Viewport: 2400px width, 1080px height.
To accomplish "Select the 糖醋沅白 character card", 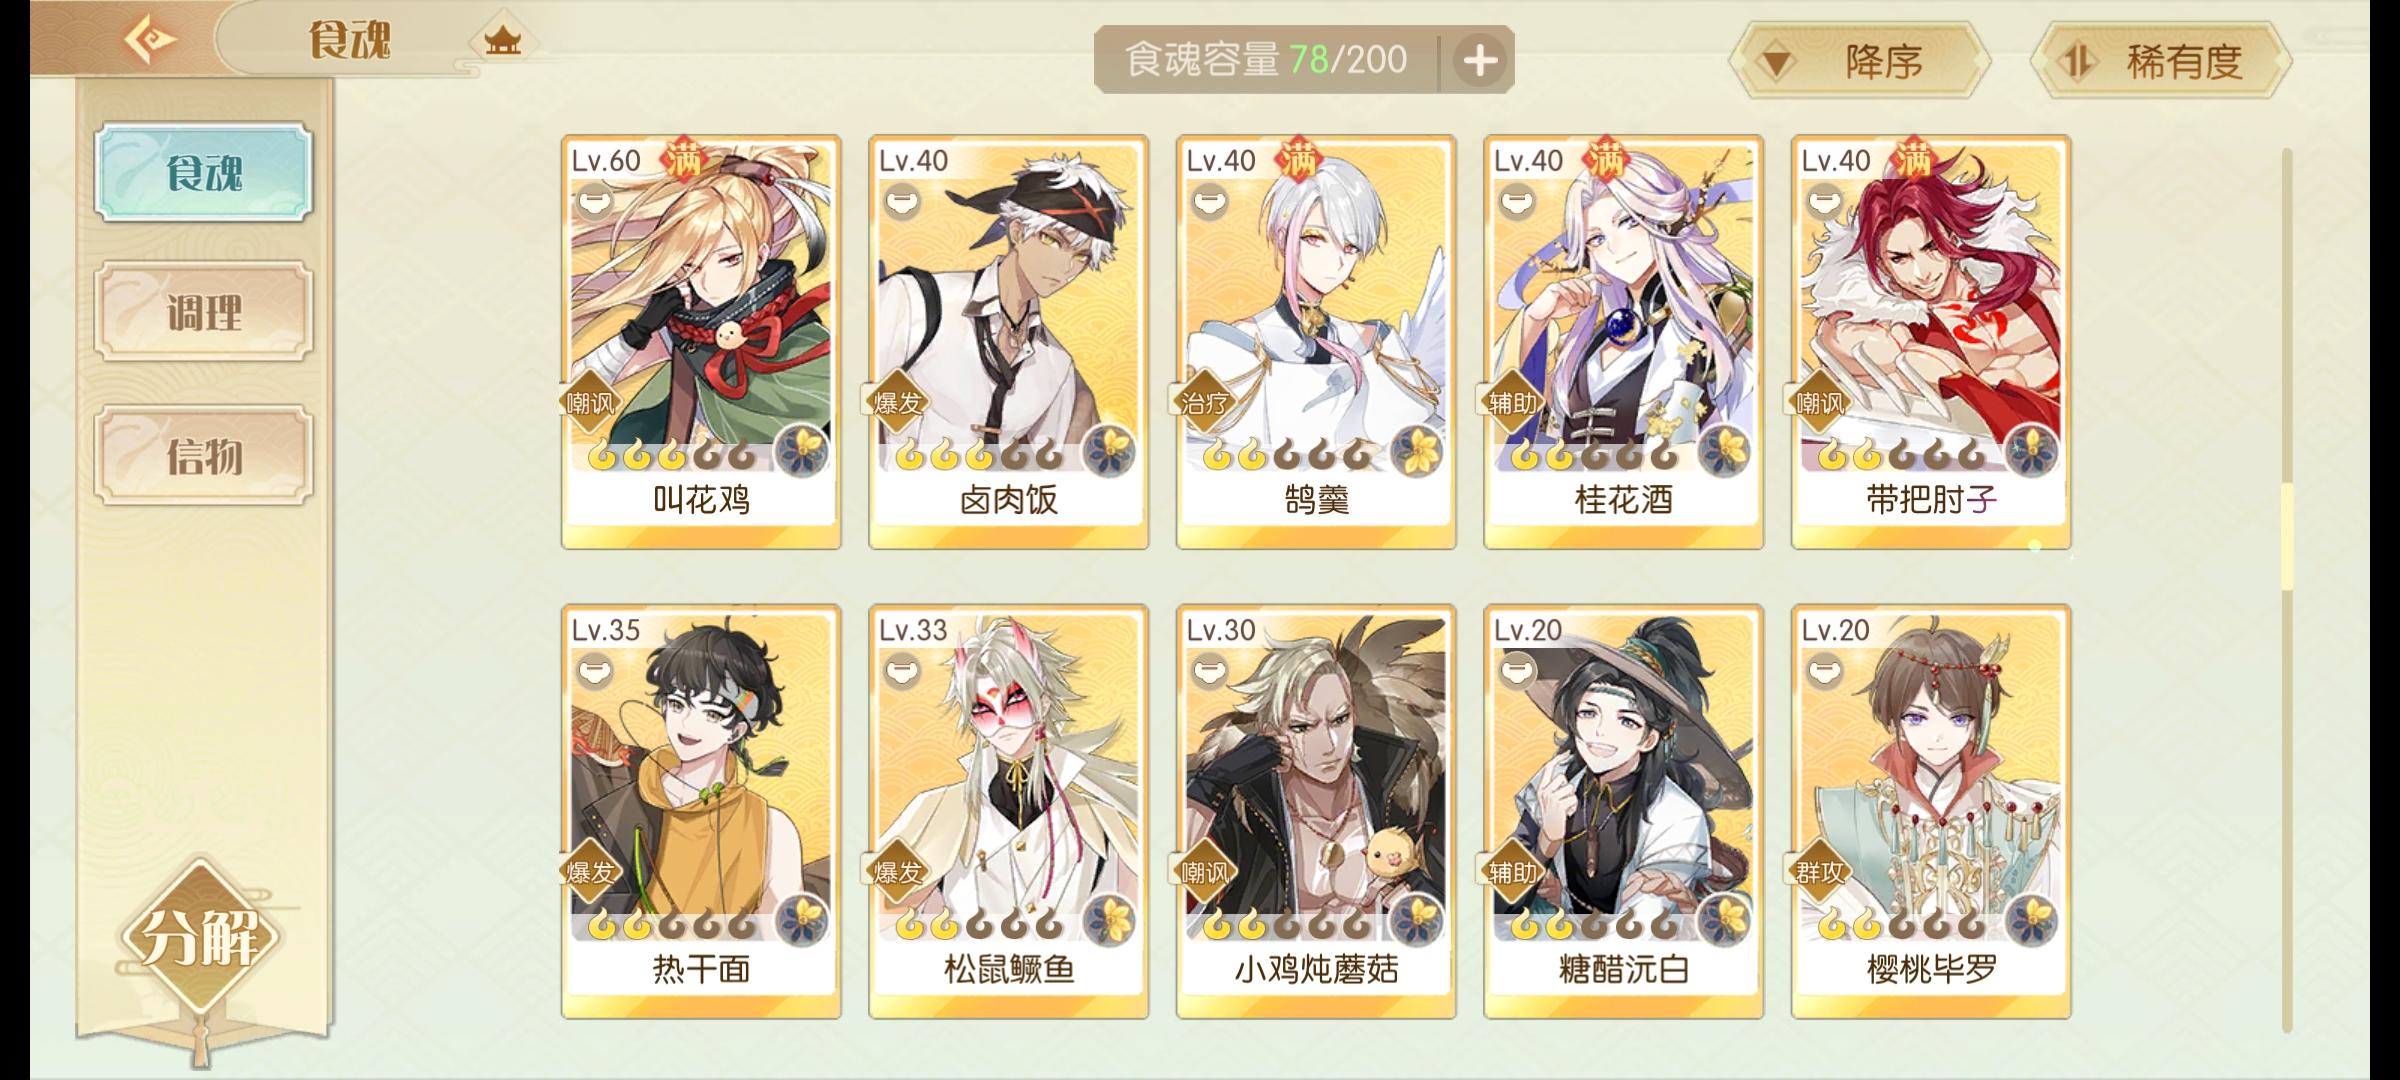I will [x=1623, y=811].
